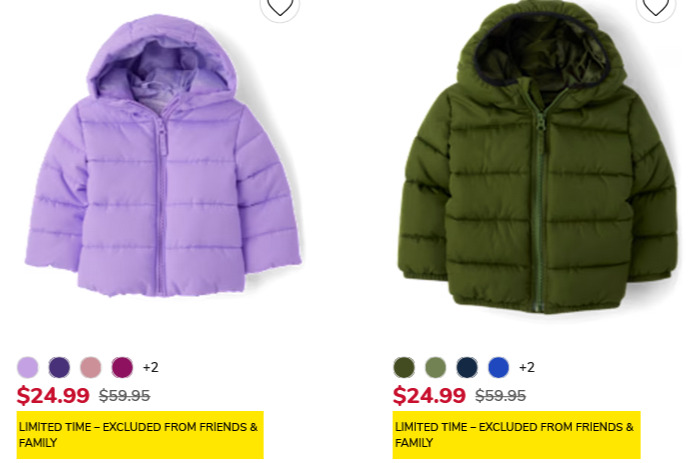Screen dimensions: 697x463
Task: Select the dark purple color swatch
Action: click(x=59, y=367)
